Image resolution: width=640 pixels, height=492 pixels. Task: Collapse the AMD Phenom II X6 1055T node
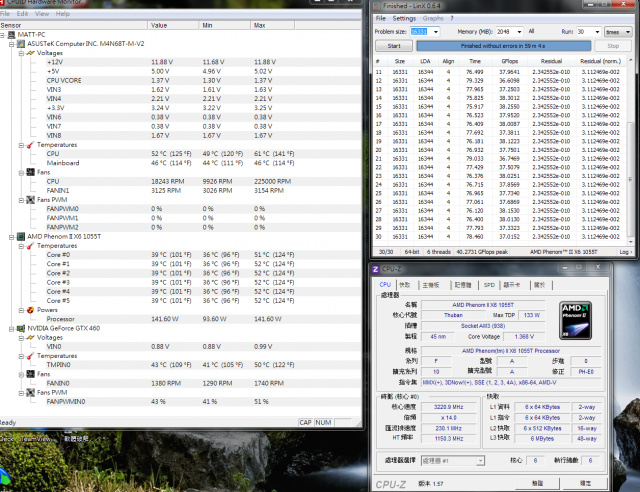[x=11, y=237]
